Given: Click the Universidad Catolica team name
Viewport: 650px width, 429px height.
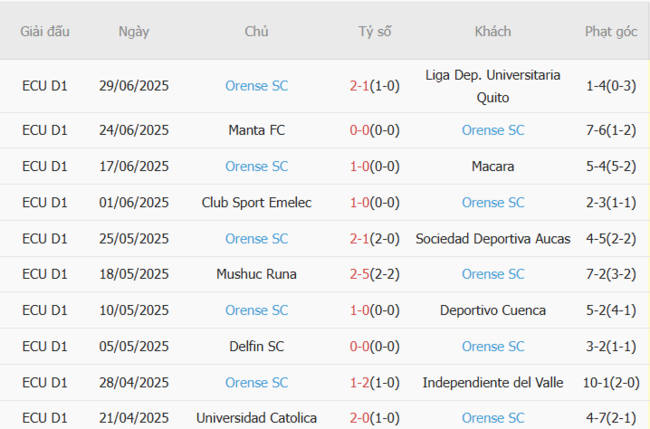Looking at the screenshot, I should pyautogui.click(x=256, y=418).
